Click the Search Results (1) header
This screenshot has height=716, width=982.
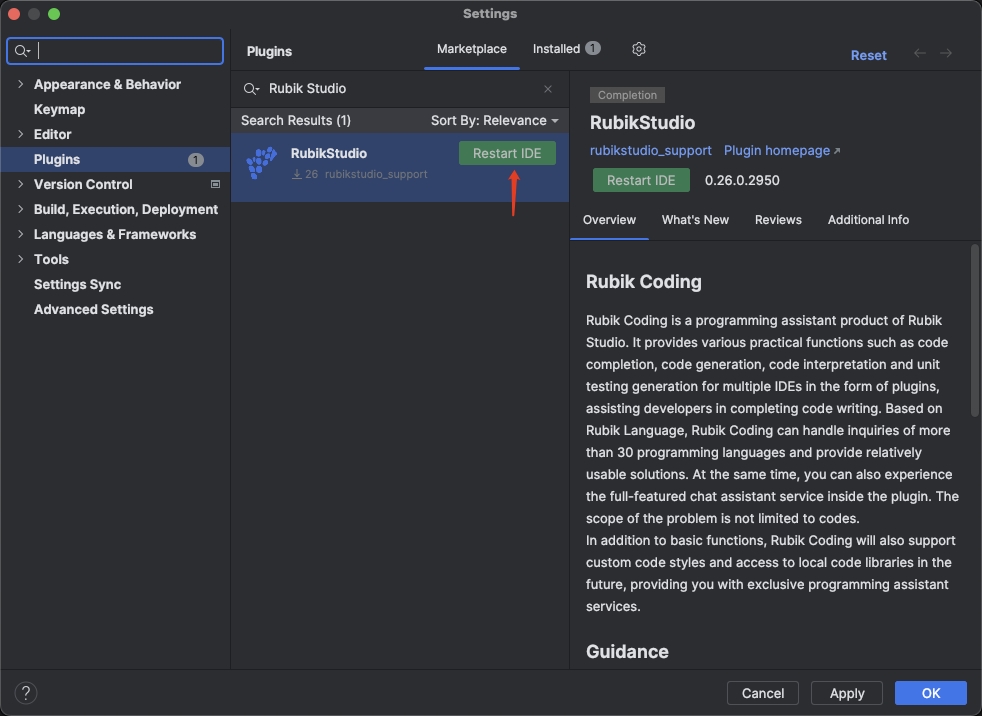[296, 120]
